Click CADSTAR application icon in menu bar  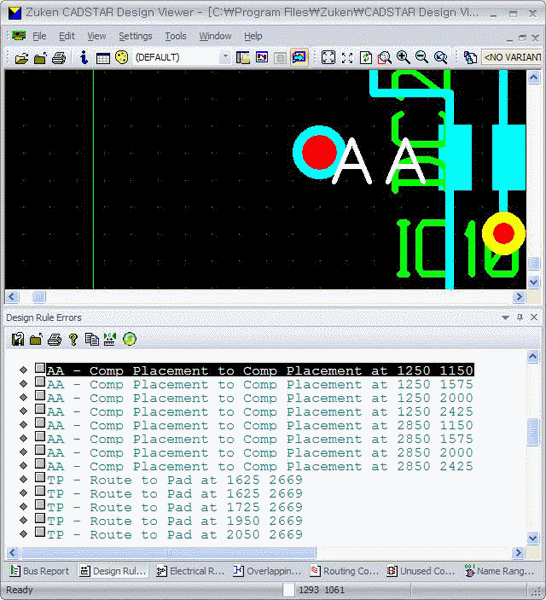coord(18,36)
